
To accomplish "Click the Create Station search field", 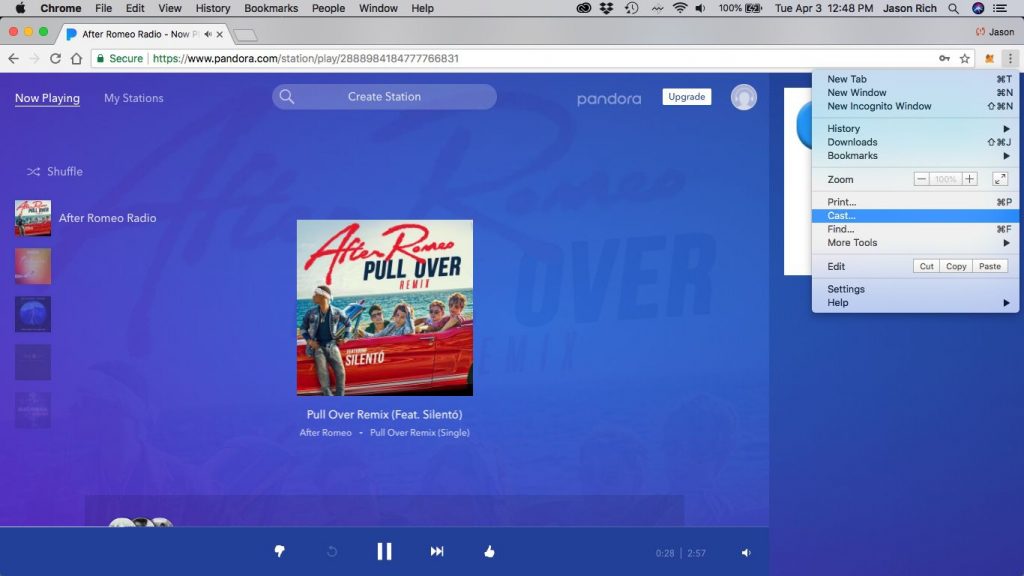I will coord(384,97).
